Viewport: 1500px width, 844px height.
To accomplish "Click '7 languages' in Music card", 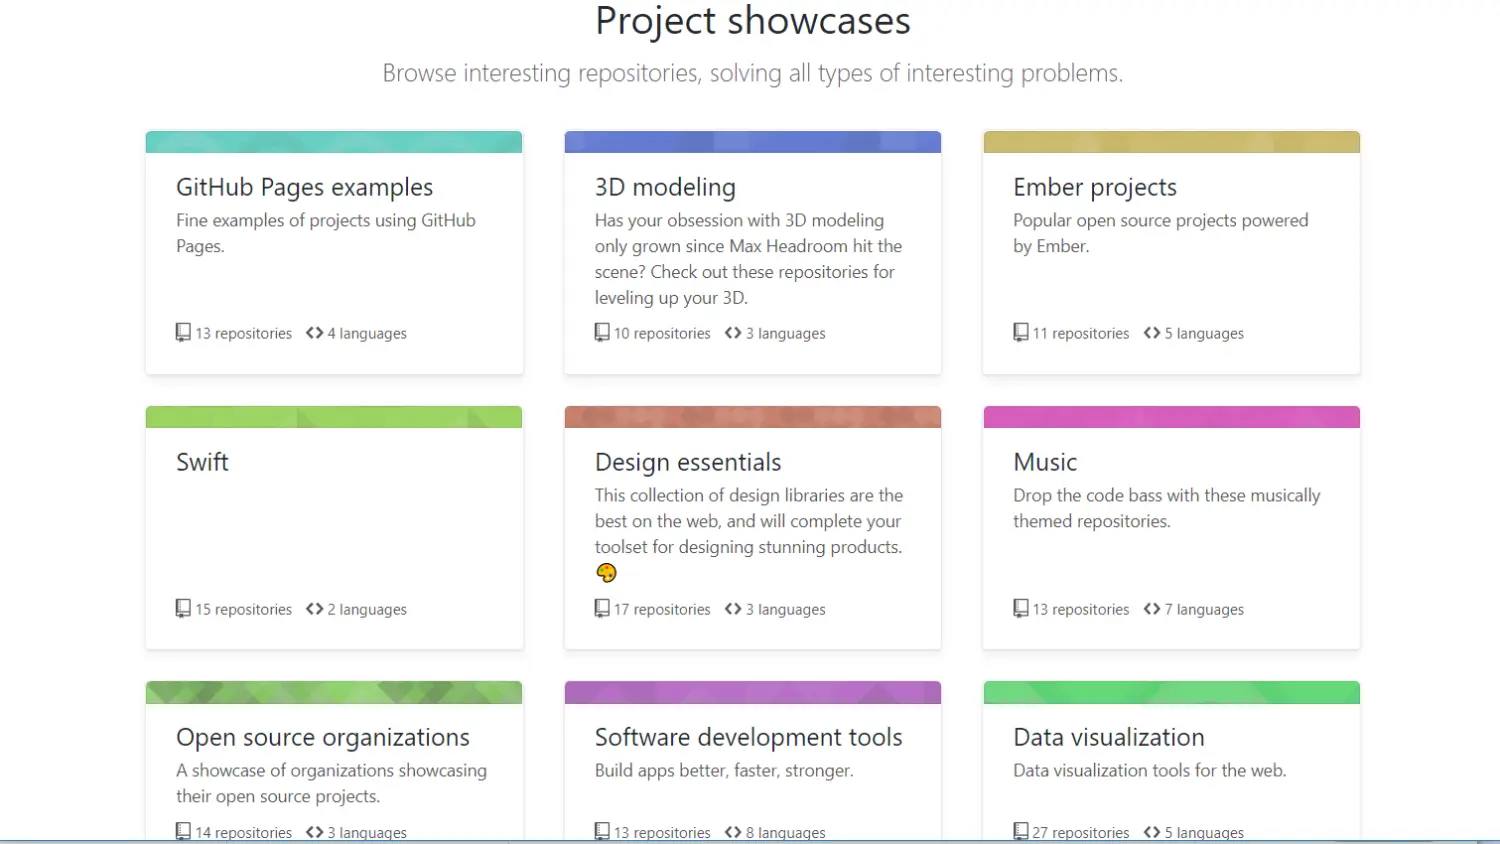I will 1204,609.
